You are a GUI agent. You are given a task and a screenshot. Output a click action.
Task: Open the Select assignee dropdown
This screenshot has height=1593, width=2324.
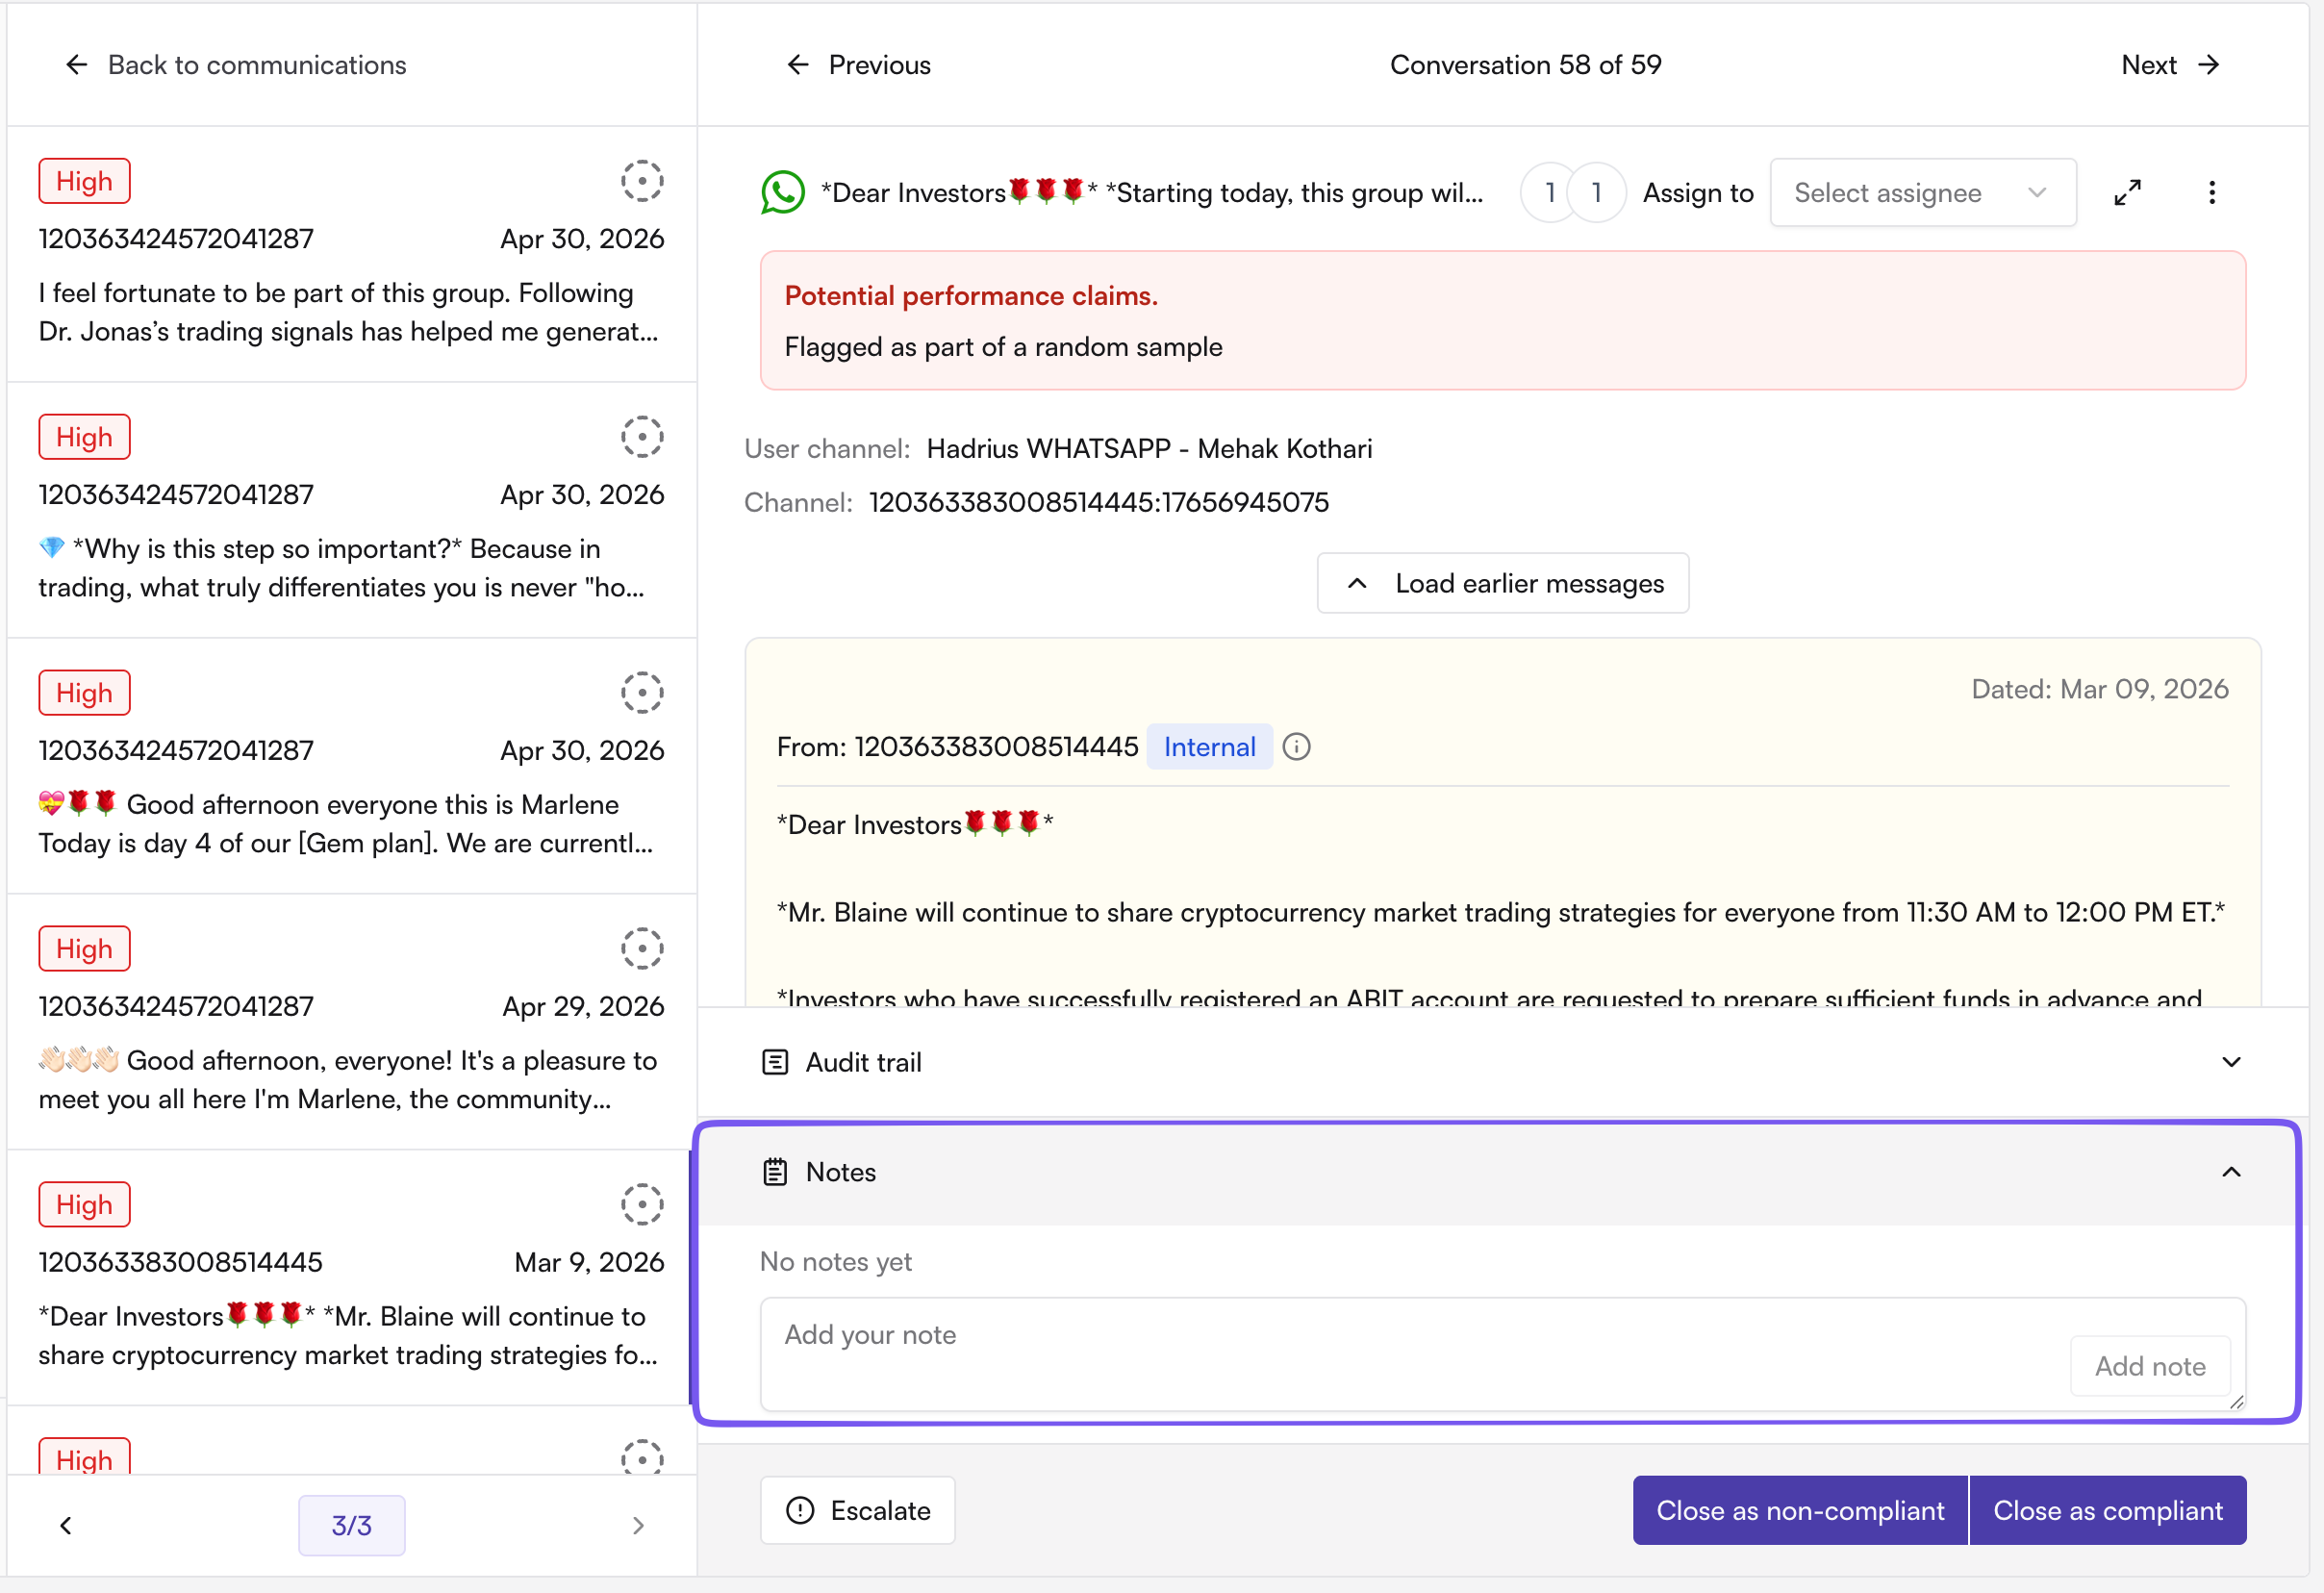pyautogui.click(x=1922, y=192)
